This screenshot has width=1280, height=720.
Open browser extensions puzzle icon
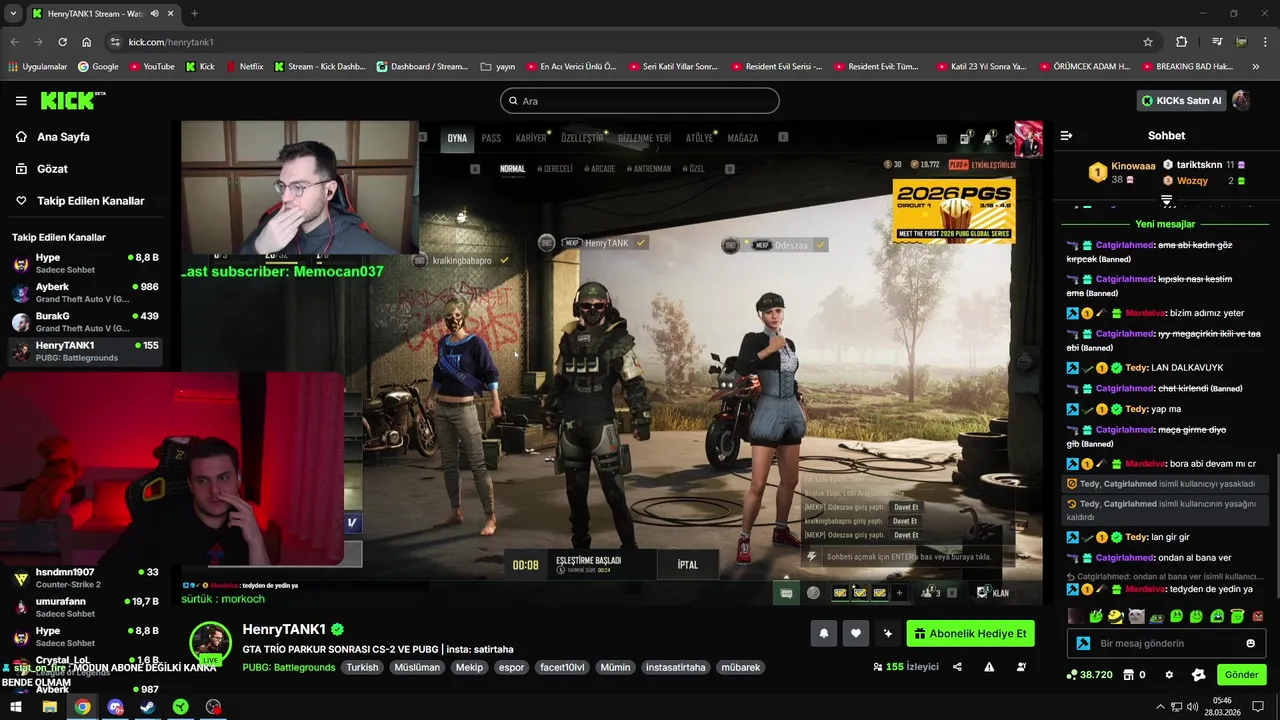(x=1181, y=42)
